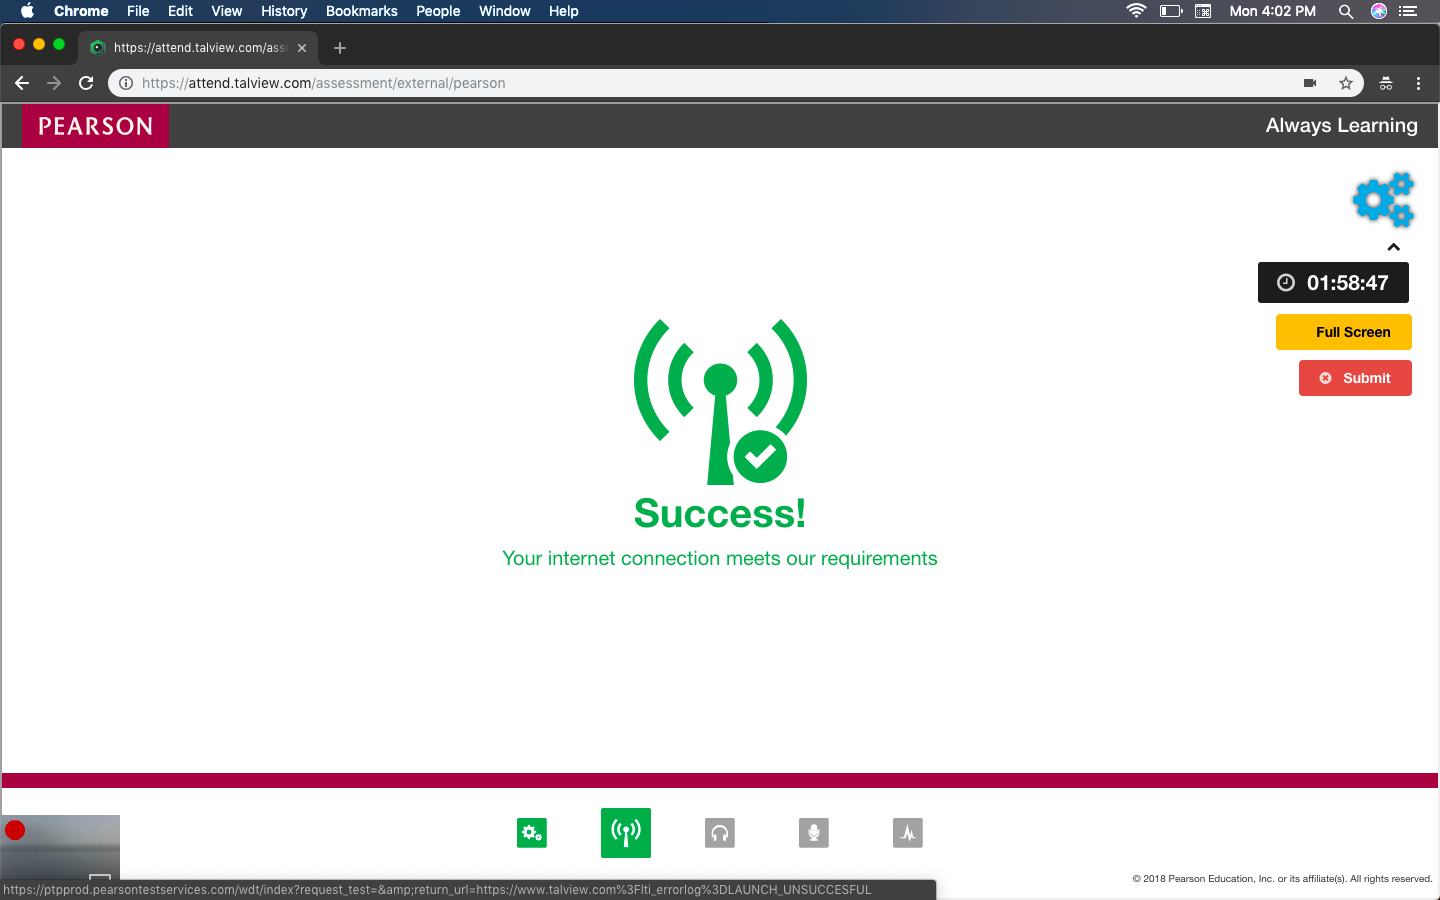Select the attend.talview.com browser tab
Screen dimensions: 1440x900
point(199,47)
